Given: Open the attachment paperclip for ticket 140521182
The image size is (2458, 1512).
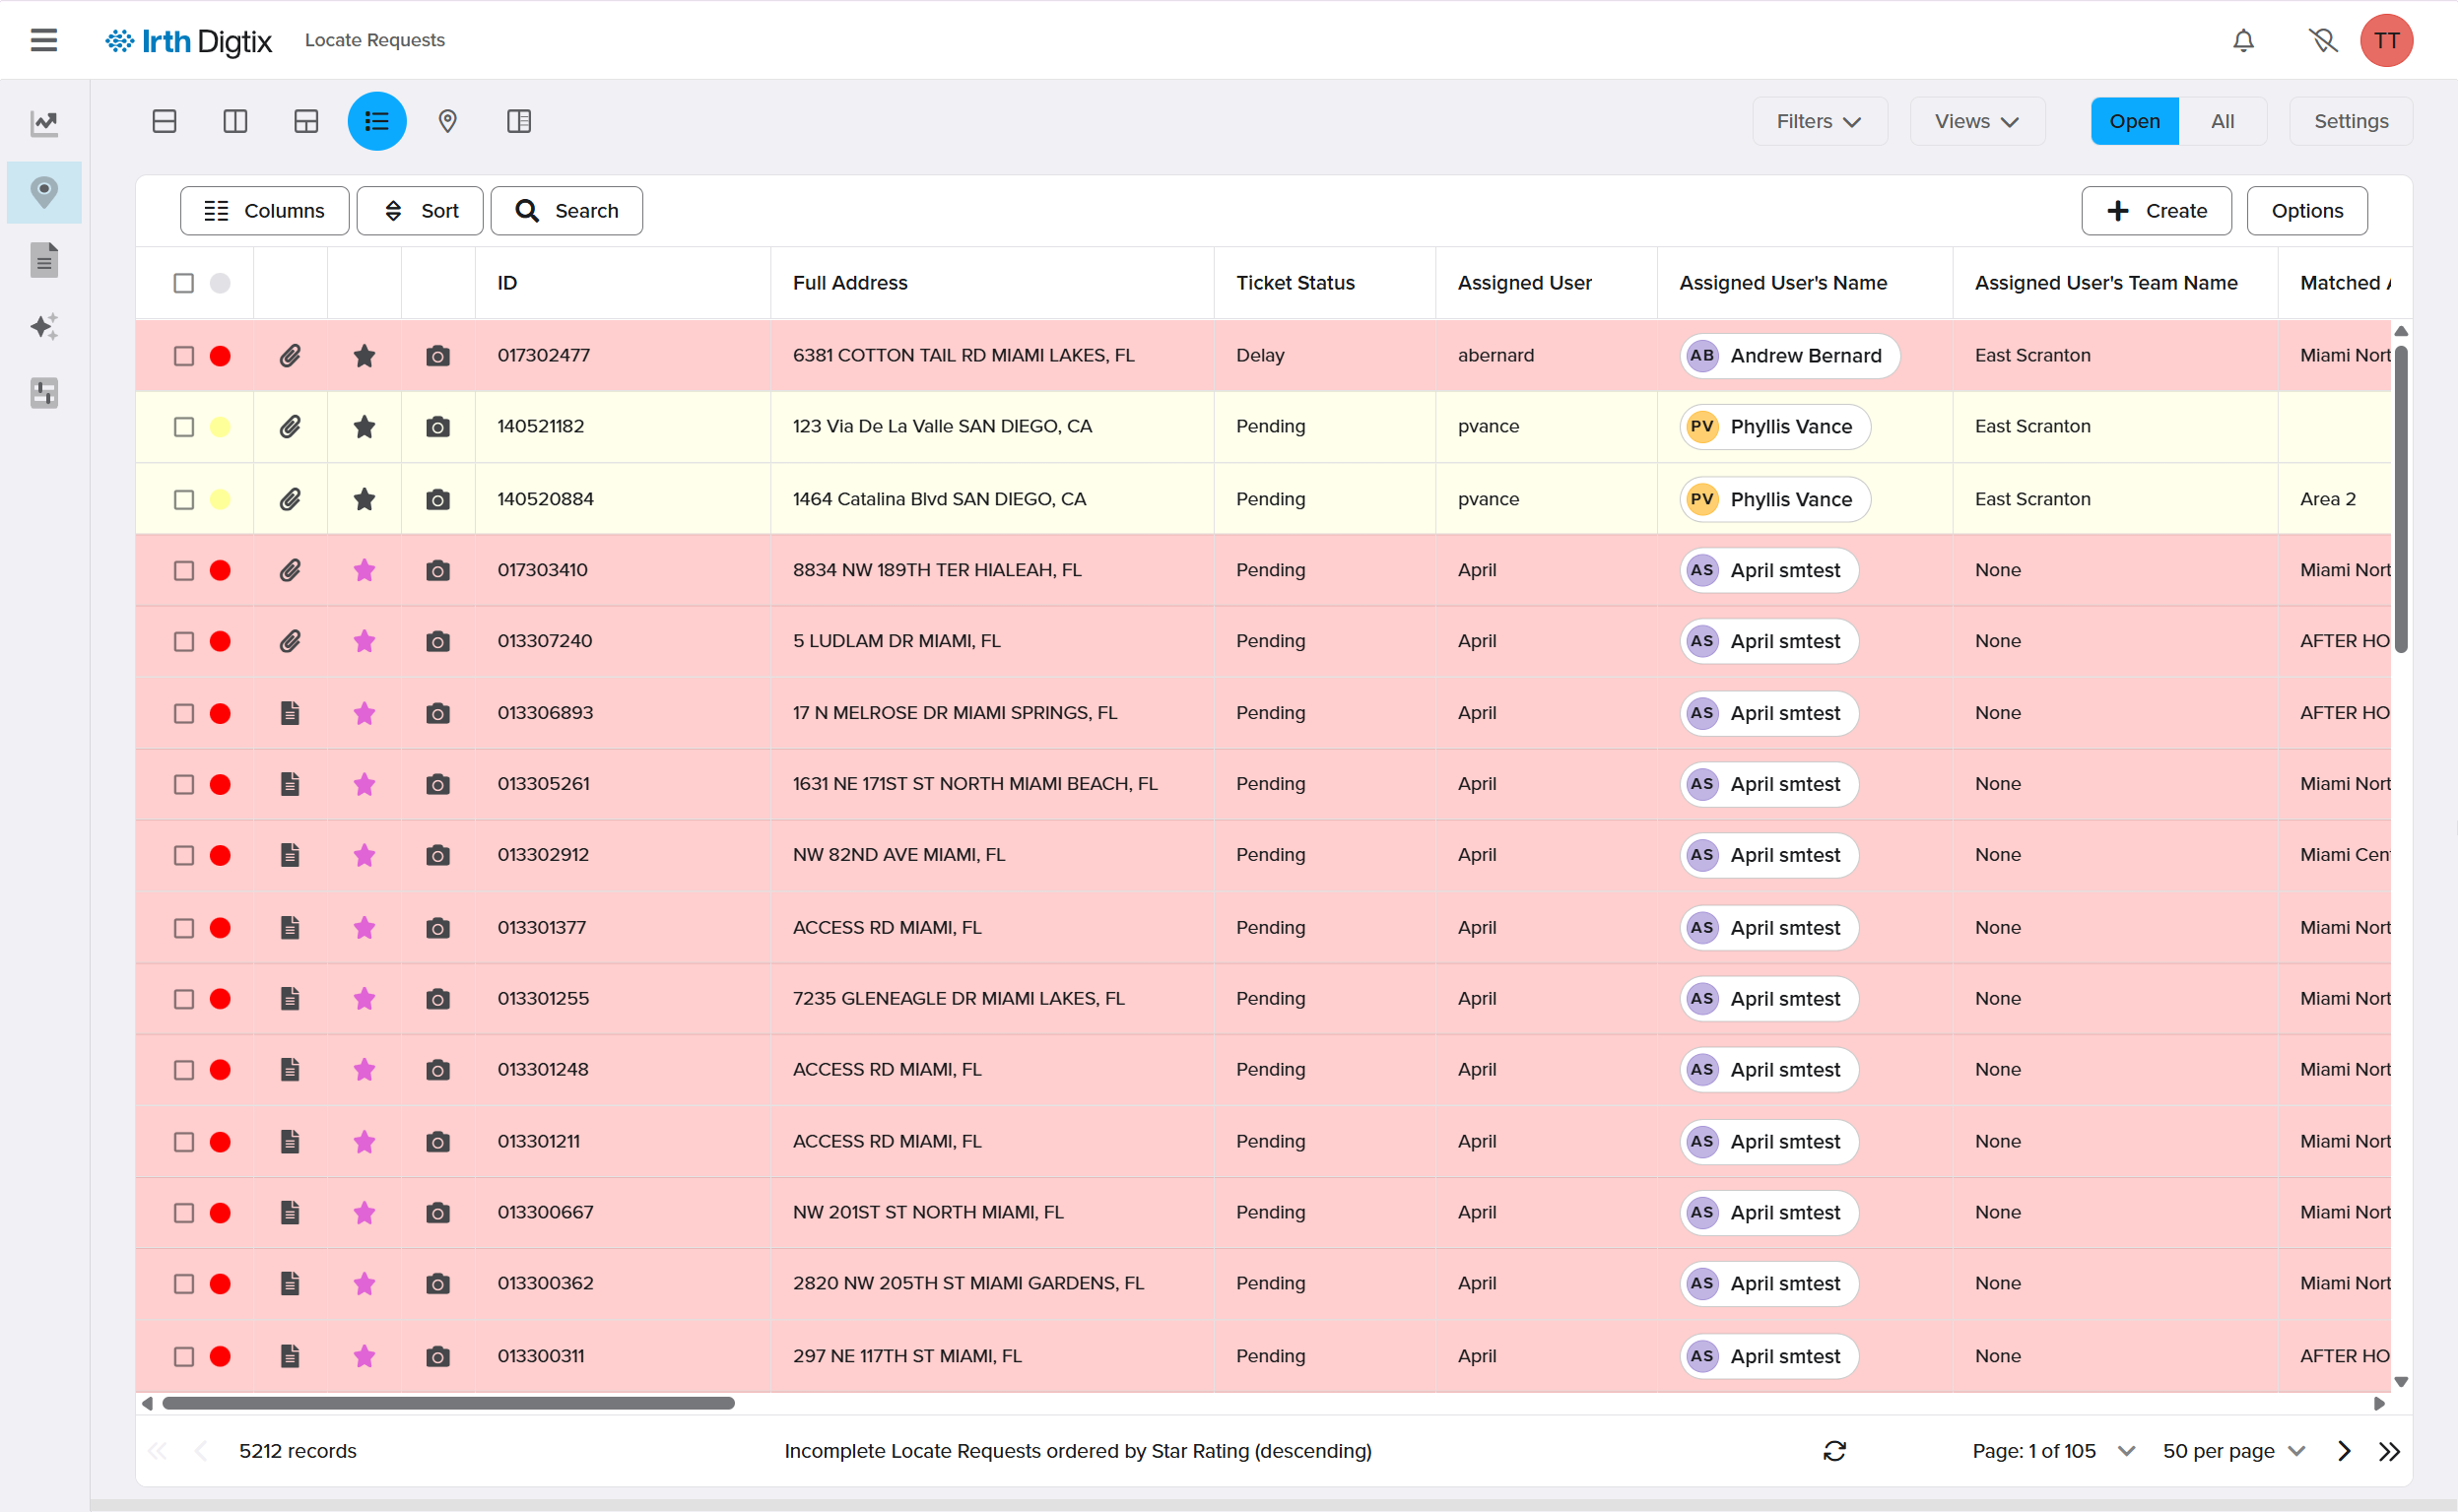Looking at the screenshot, I should [290, 427].
